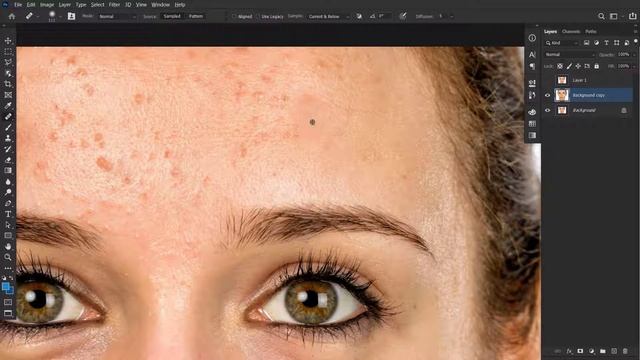This screenshot has height=360, width=640.
Task: Hide the Background copy layer
Action: coord(548,95)
